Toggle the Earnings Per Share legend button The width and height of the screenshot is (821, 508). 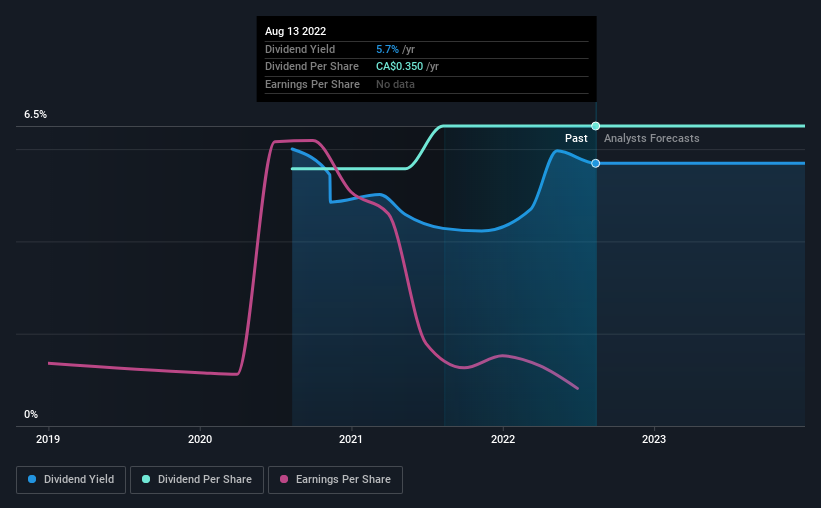click(335, 480)
